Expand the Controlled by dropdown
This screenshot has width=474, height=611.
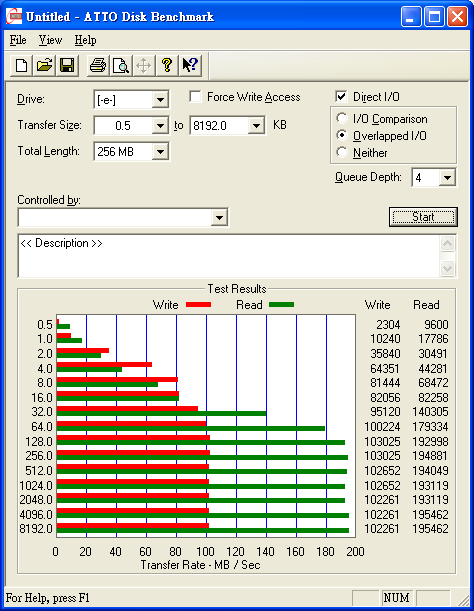coord(219,217)
